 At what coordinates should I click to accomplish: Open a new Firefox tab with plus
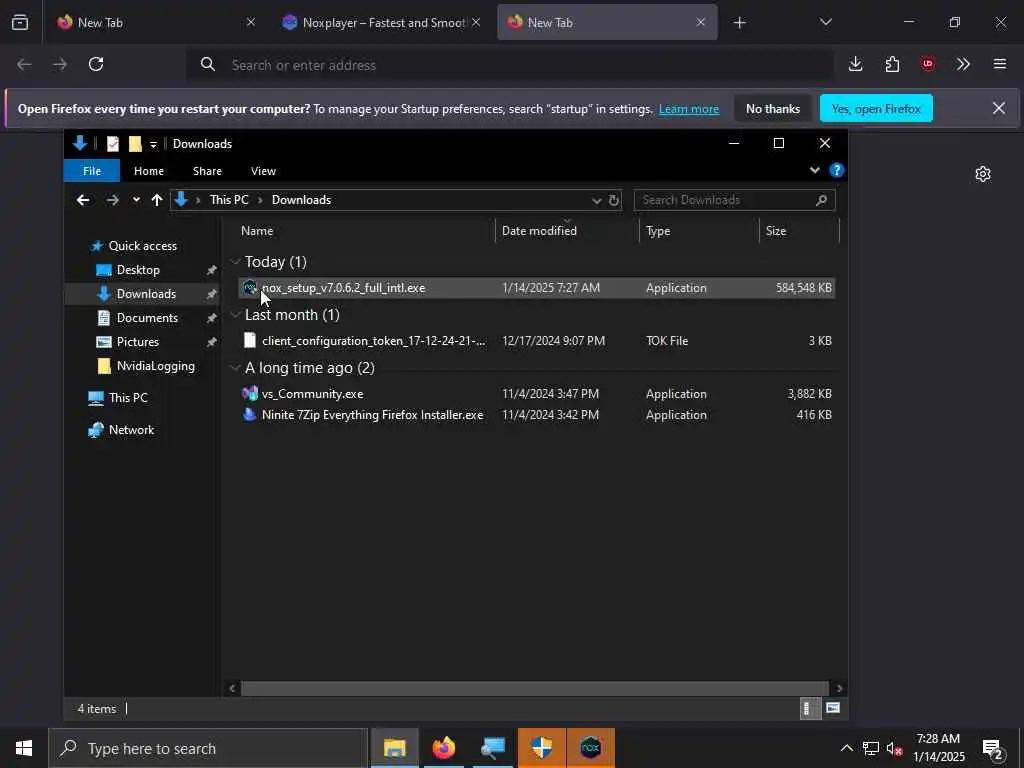739,23
